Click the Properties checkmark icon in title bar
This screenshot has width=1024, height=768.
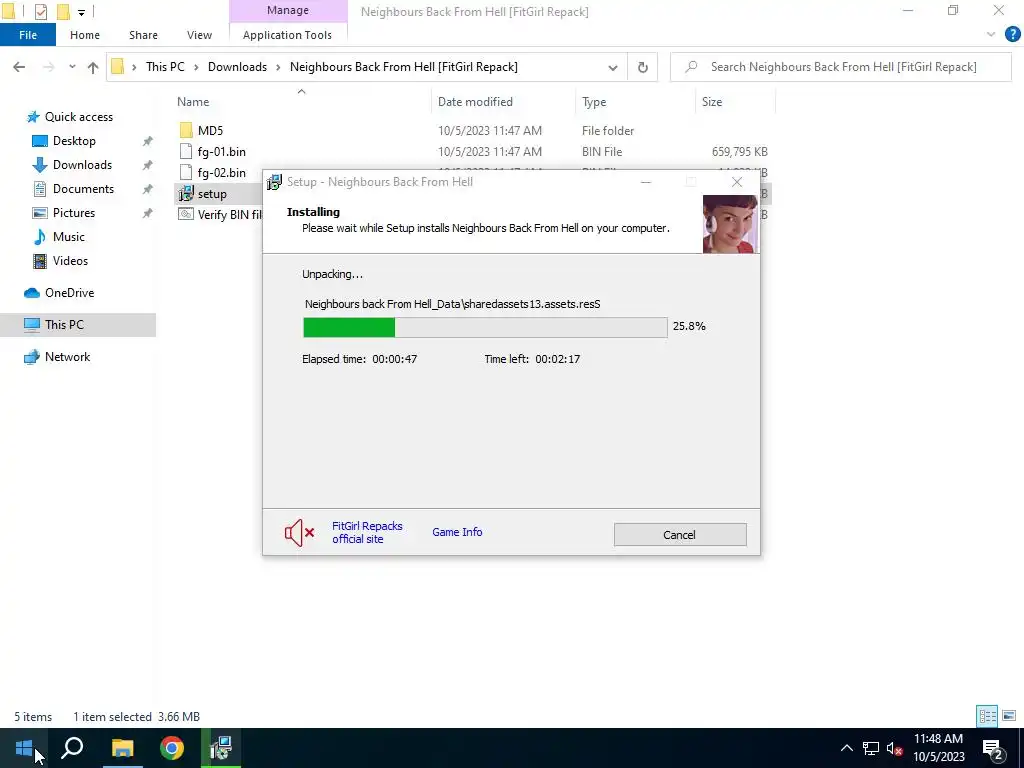coord(40,11)
